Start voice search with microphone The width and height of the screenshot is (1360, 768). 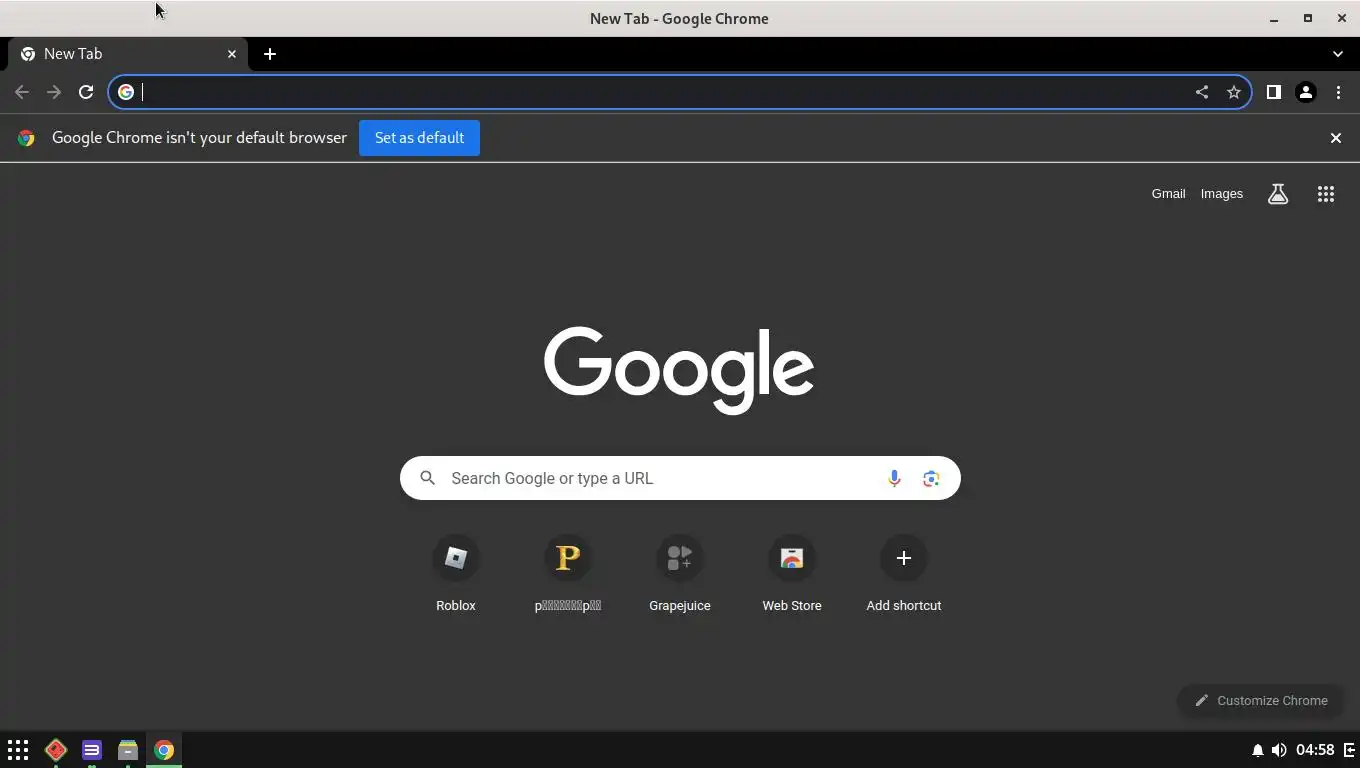[894, 478]
